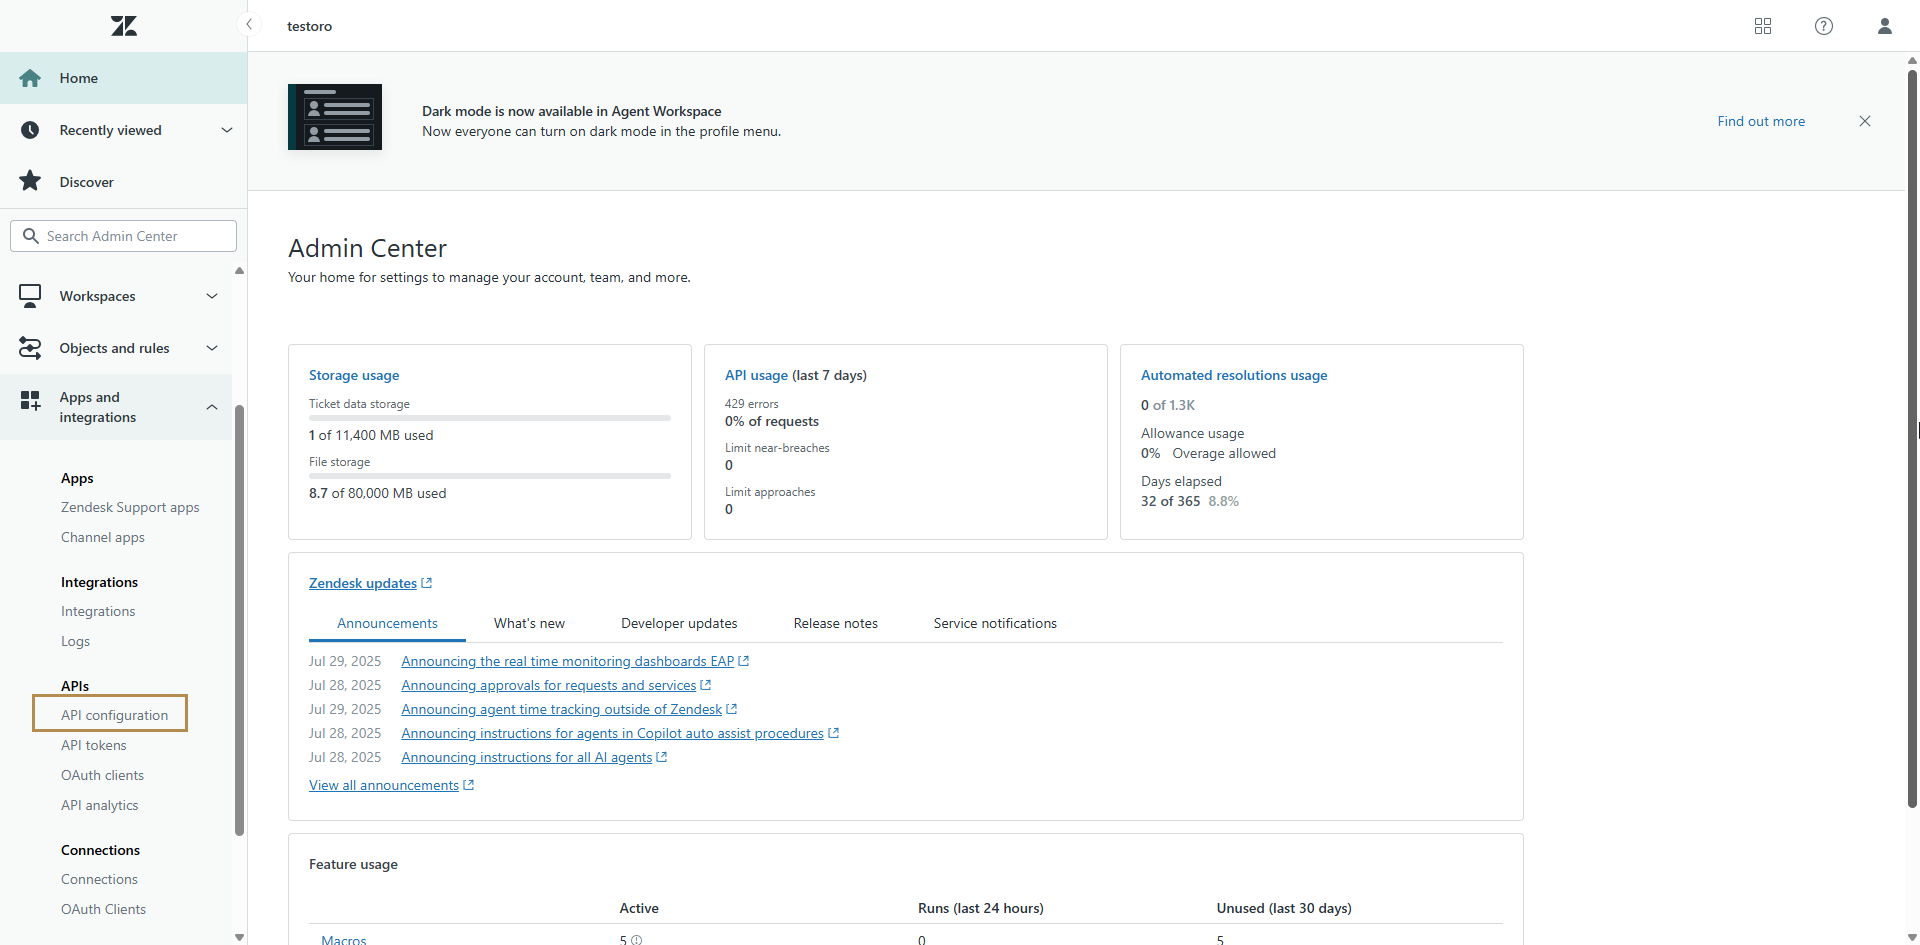Open the Zendesk products grid icon
The height and width of the screenshot is (945, 1920).
coord(1763,26)
